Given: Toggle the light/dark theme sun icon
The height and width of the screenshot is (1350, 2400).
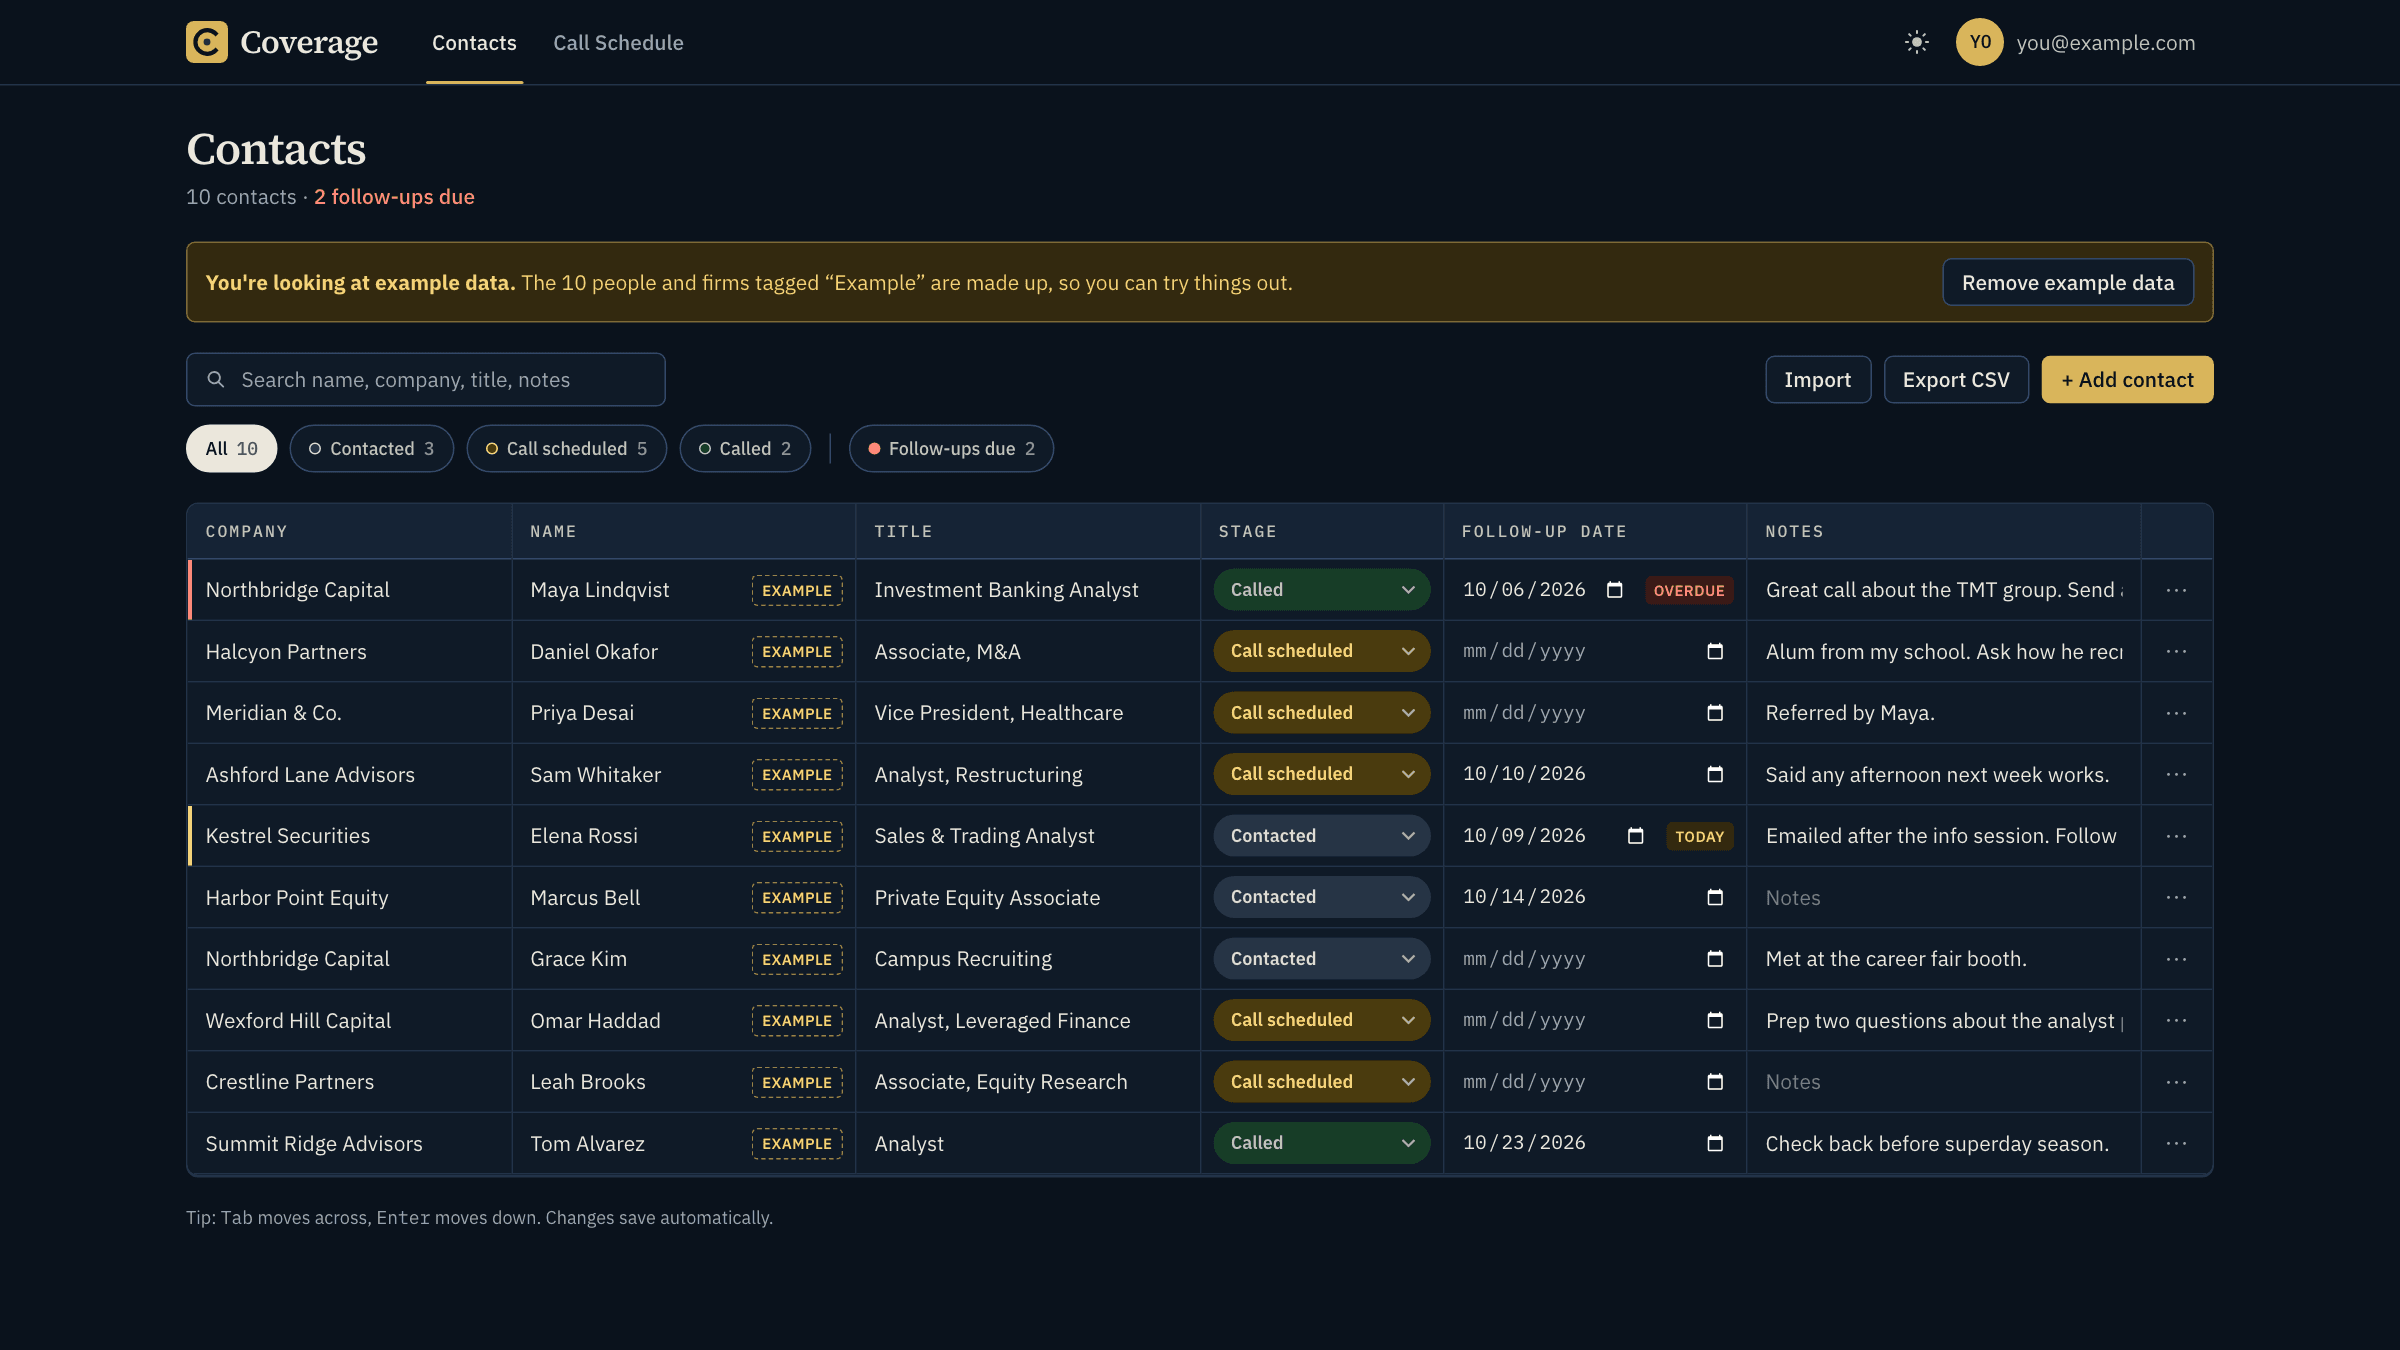Looking at the screenshot, I should (1916, 42).
